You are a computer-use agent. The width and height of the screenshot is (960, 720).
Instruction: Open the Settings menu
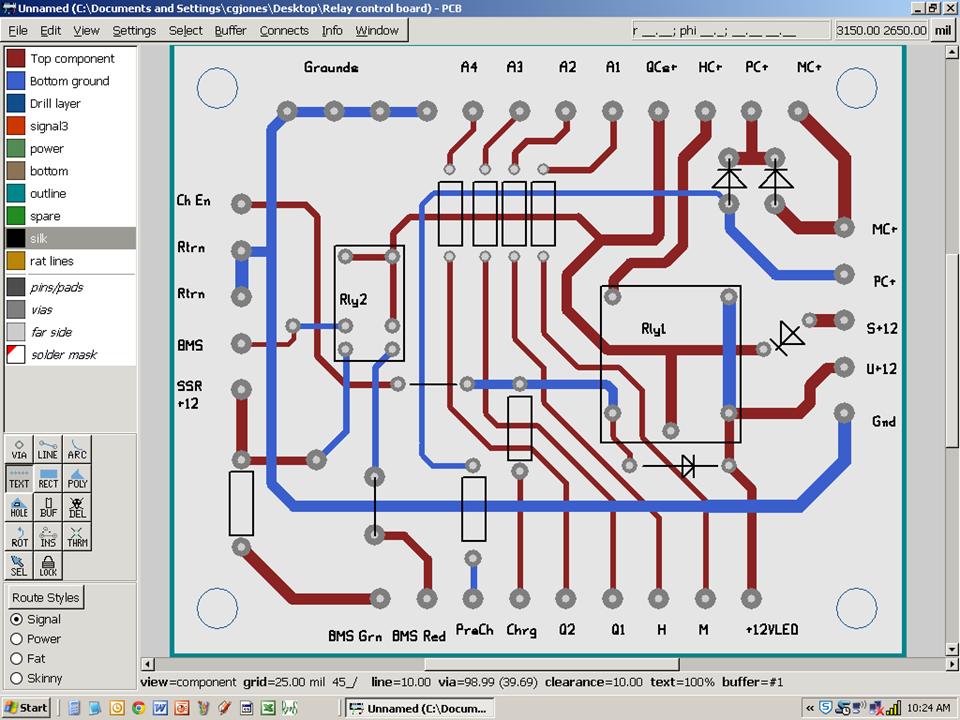point(134,30)
